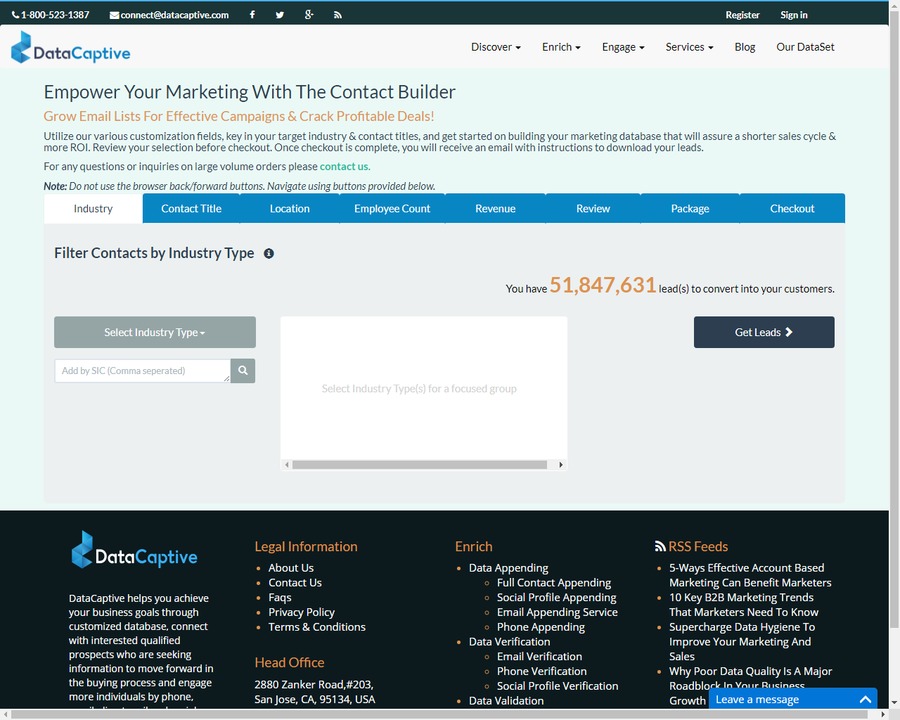Image resolution: width=900 pixels, height=720 pixels.
Task: Click the Data Validation footer link
Action: pyautogui.click(x=506, y=700)
